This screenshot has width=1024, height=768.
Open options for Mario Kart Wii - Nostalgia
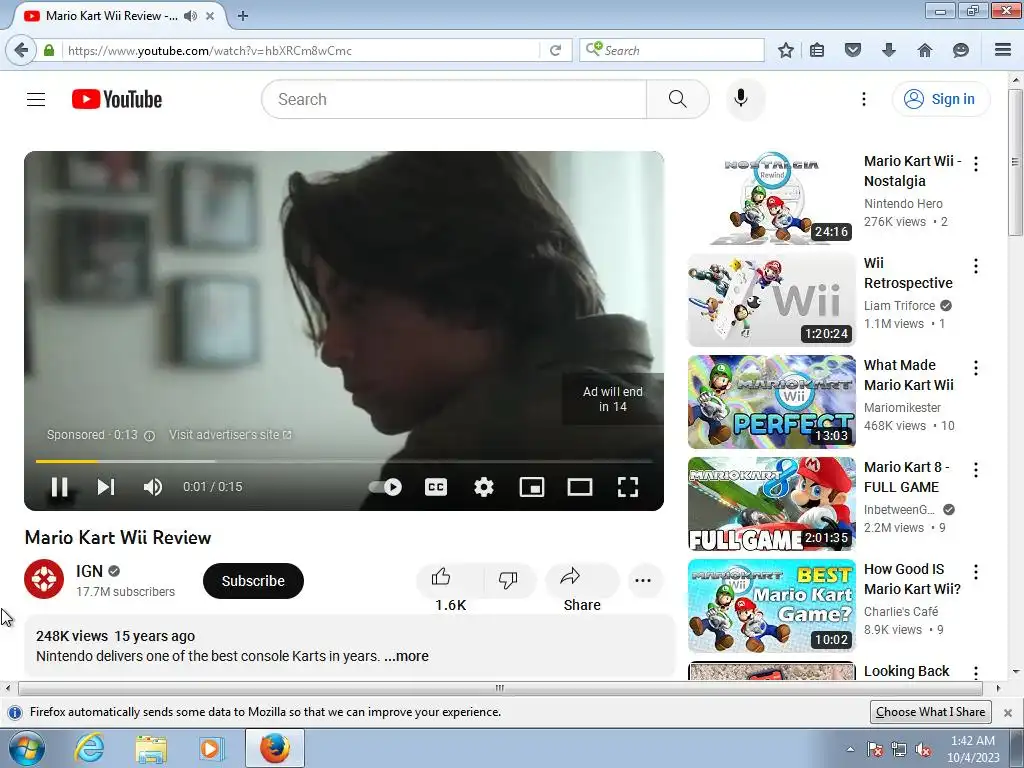(976, 164)
